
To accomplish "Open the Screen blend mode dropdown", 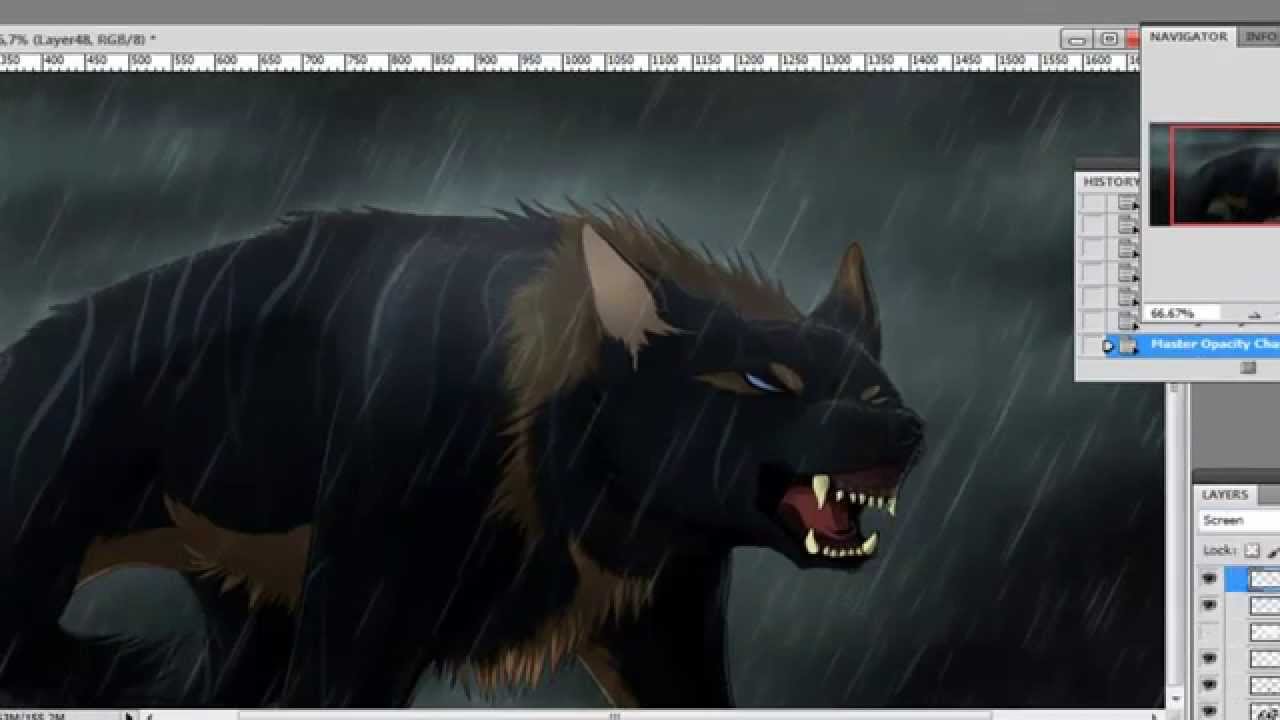I will [1239, 521].
